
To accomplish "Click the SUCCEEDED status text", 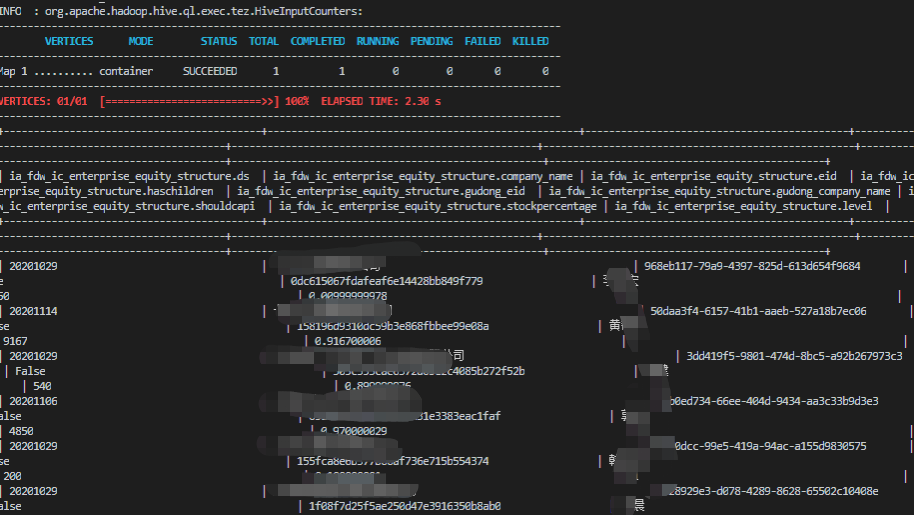I will 210,71.
